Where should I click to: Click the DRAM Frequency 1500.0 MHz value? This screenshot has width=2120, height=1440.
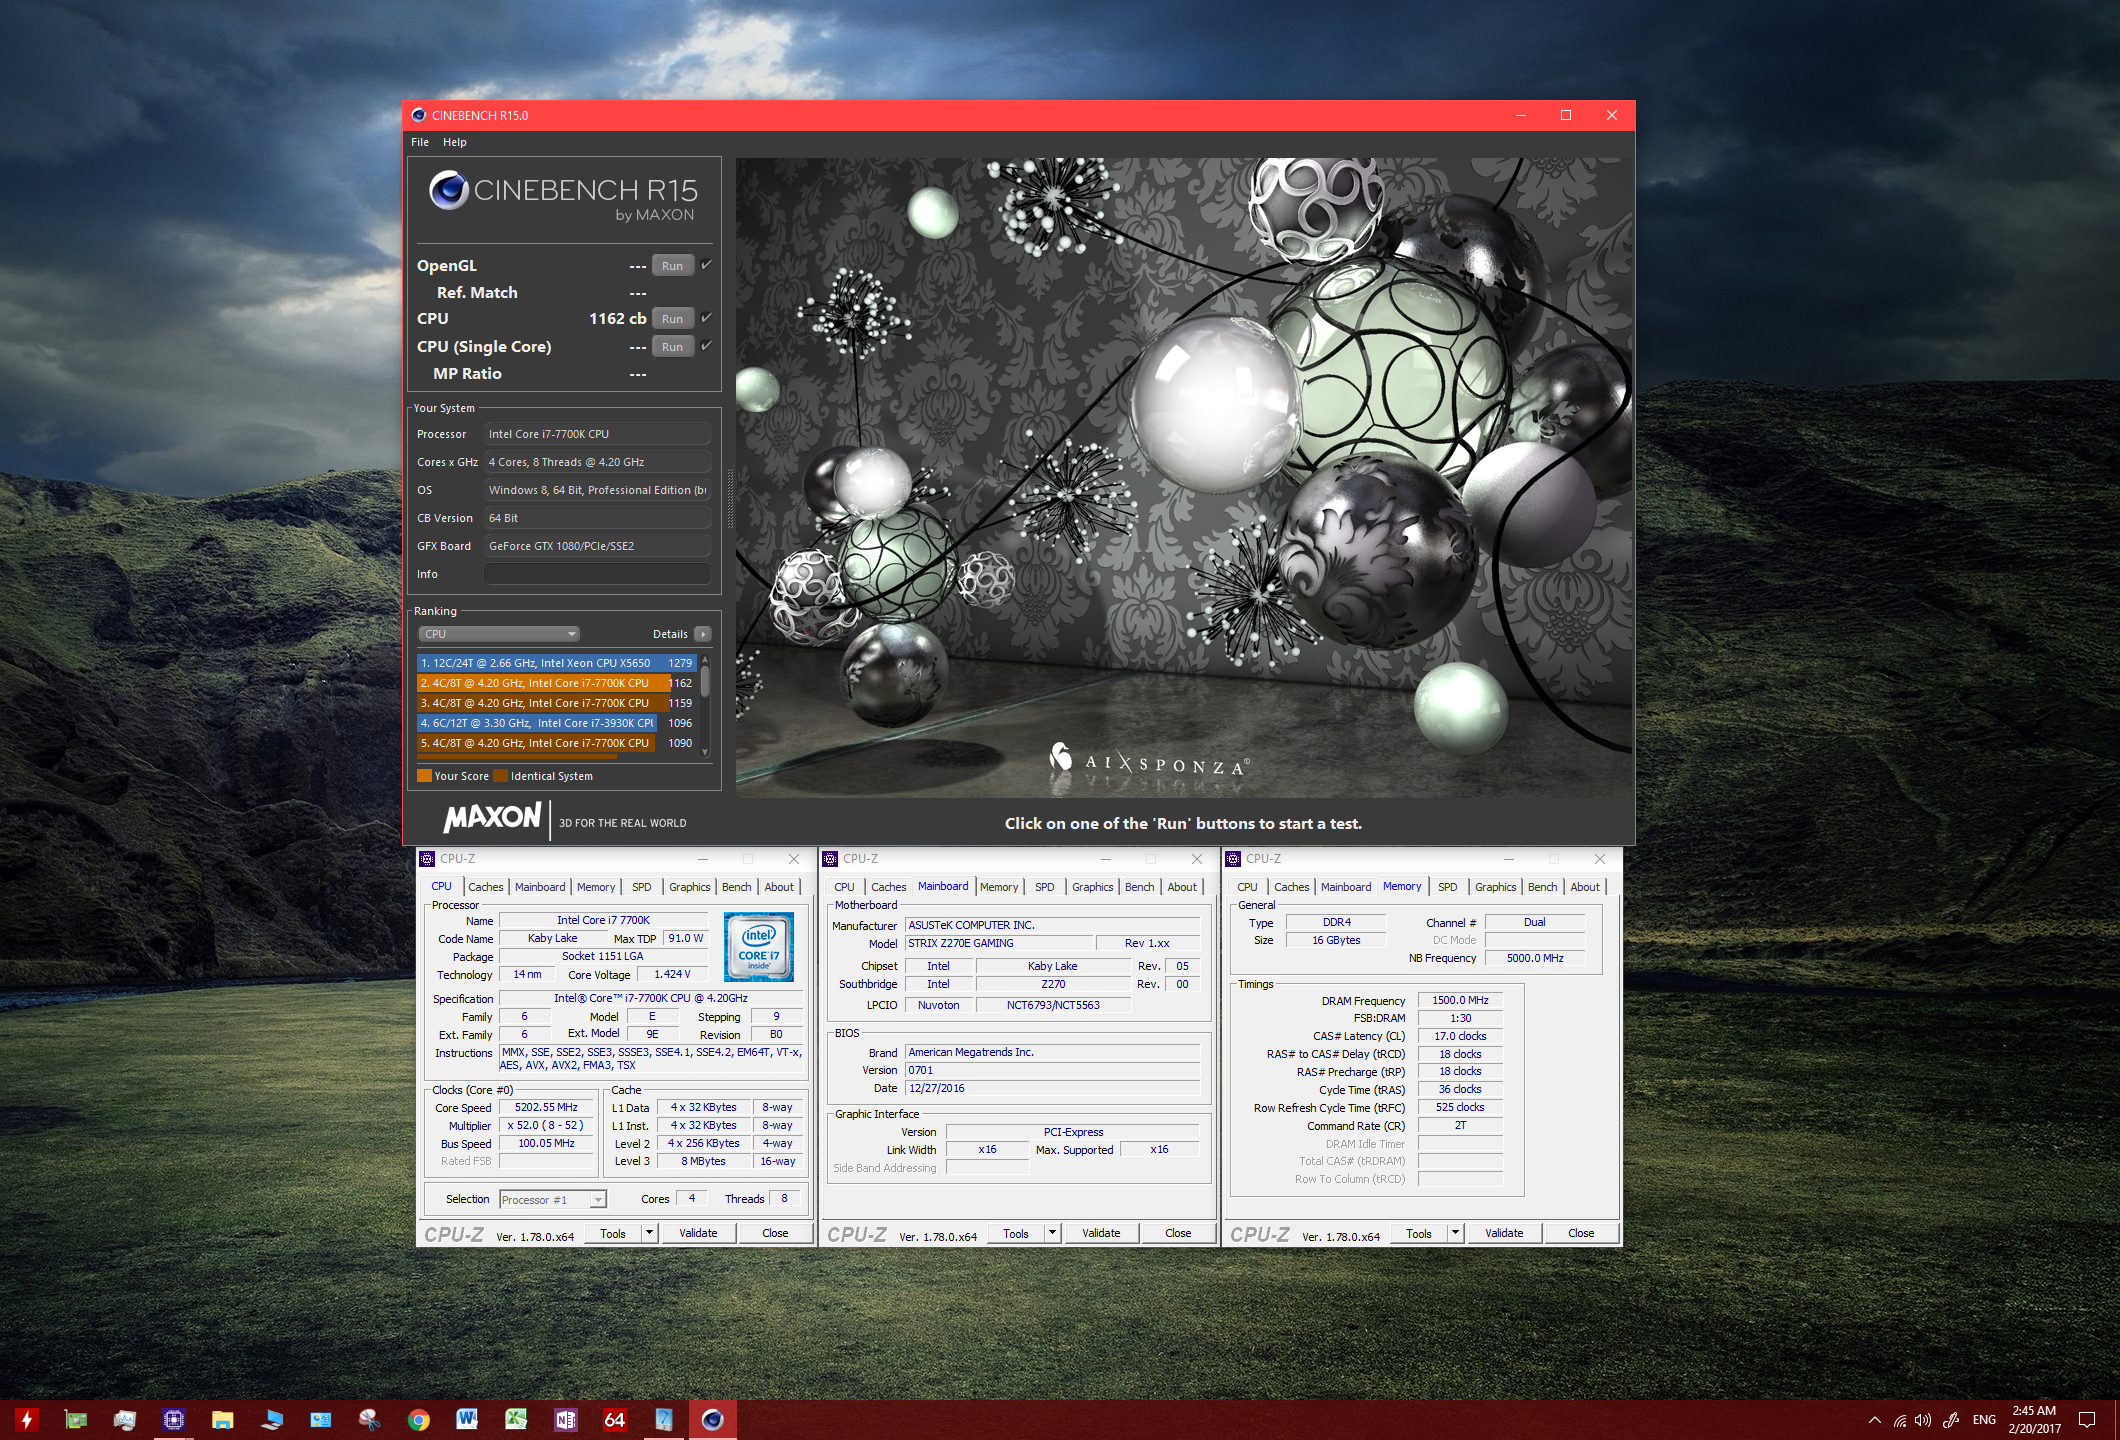[x=1460, y=1001]
